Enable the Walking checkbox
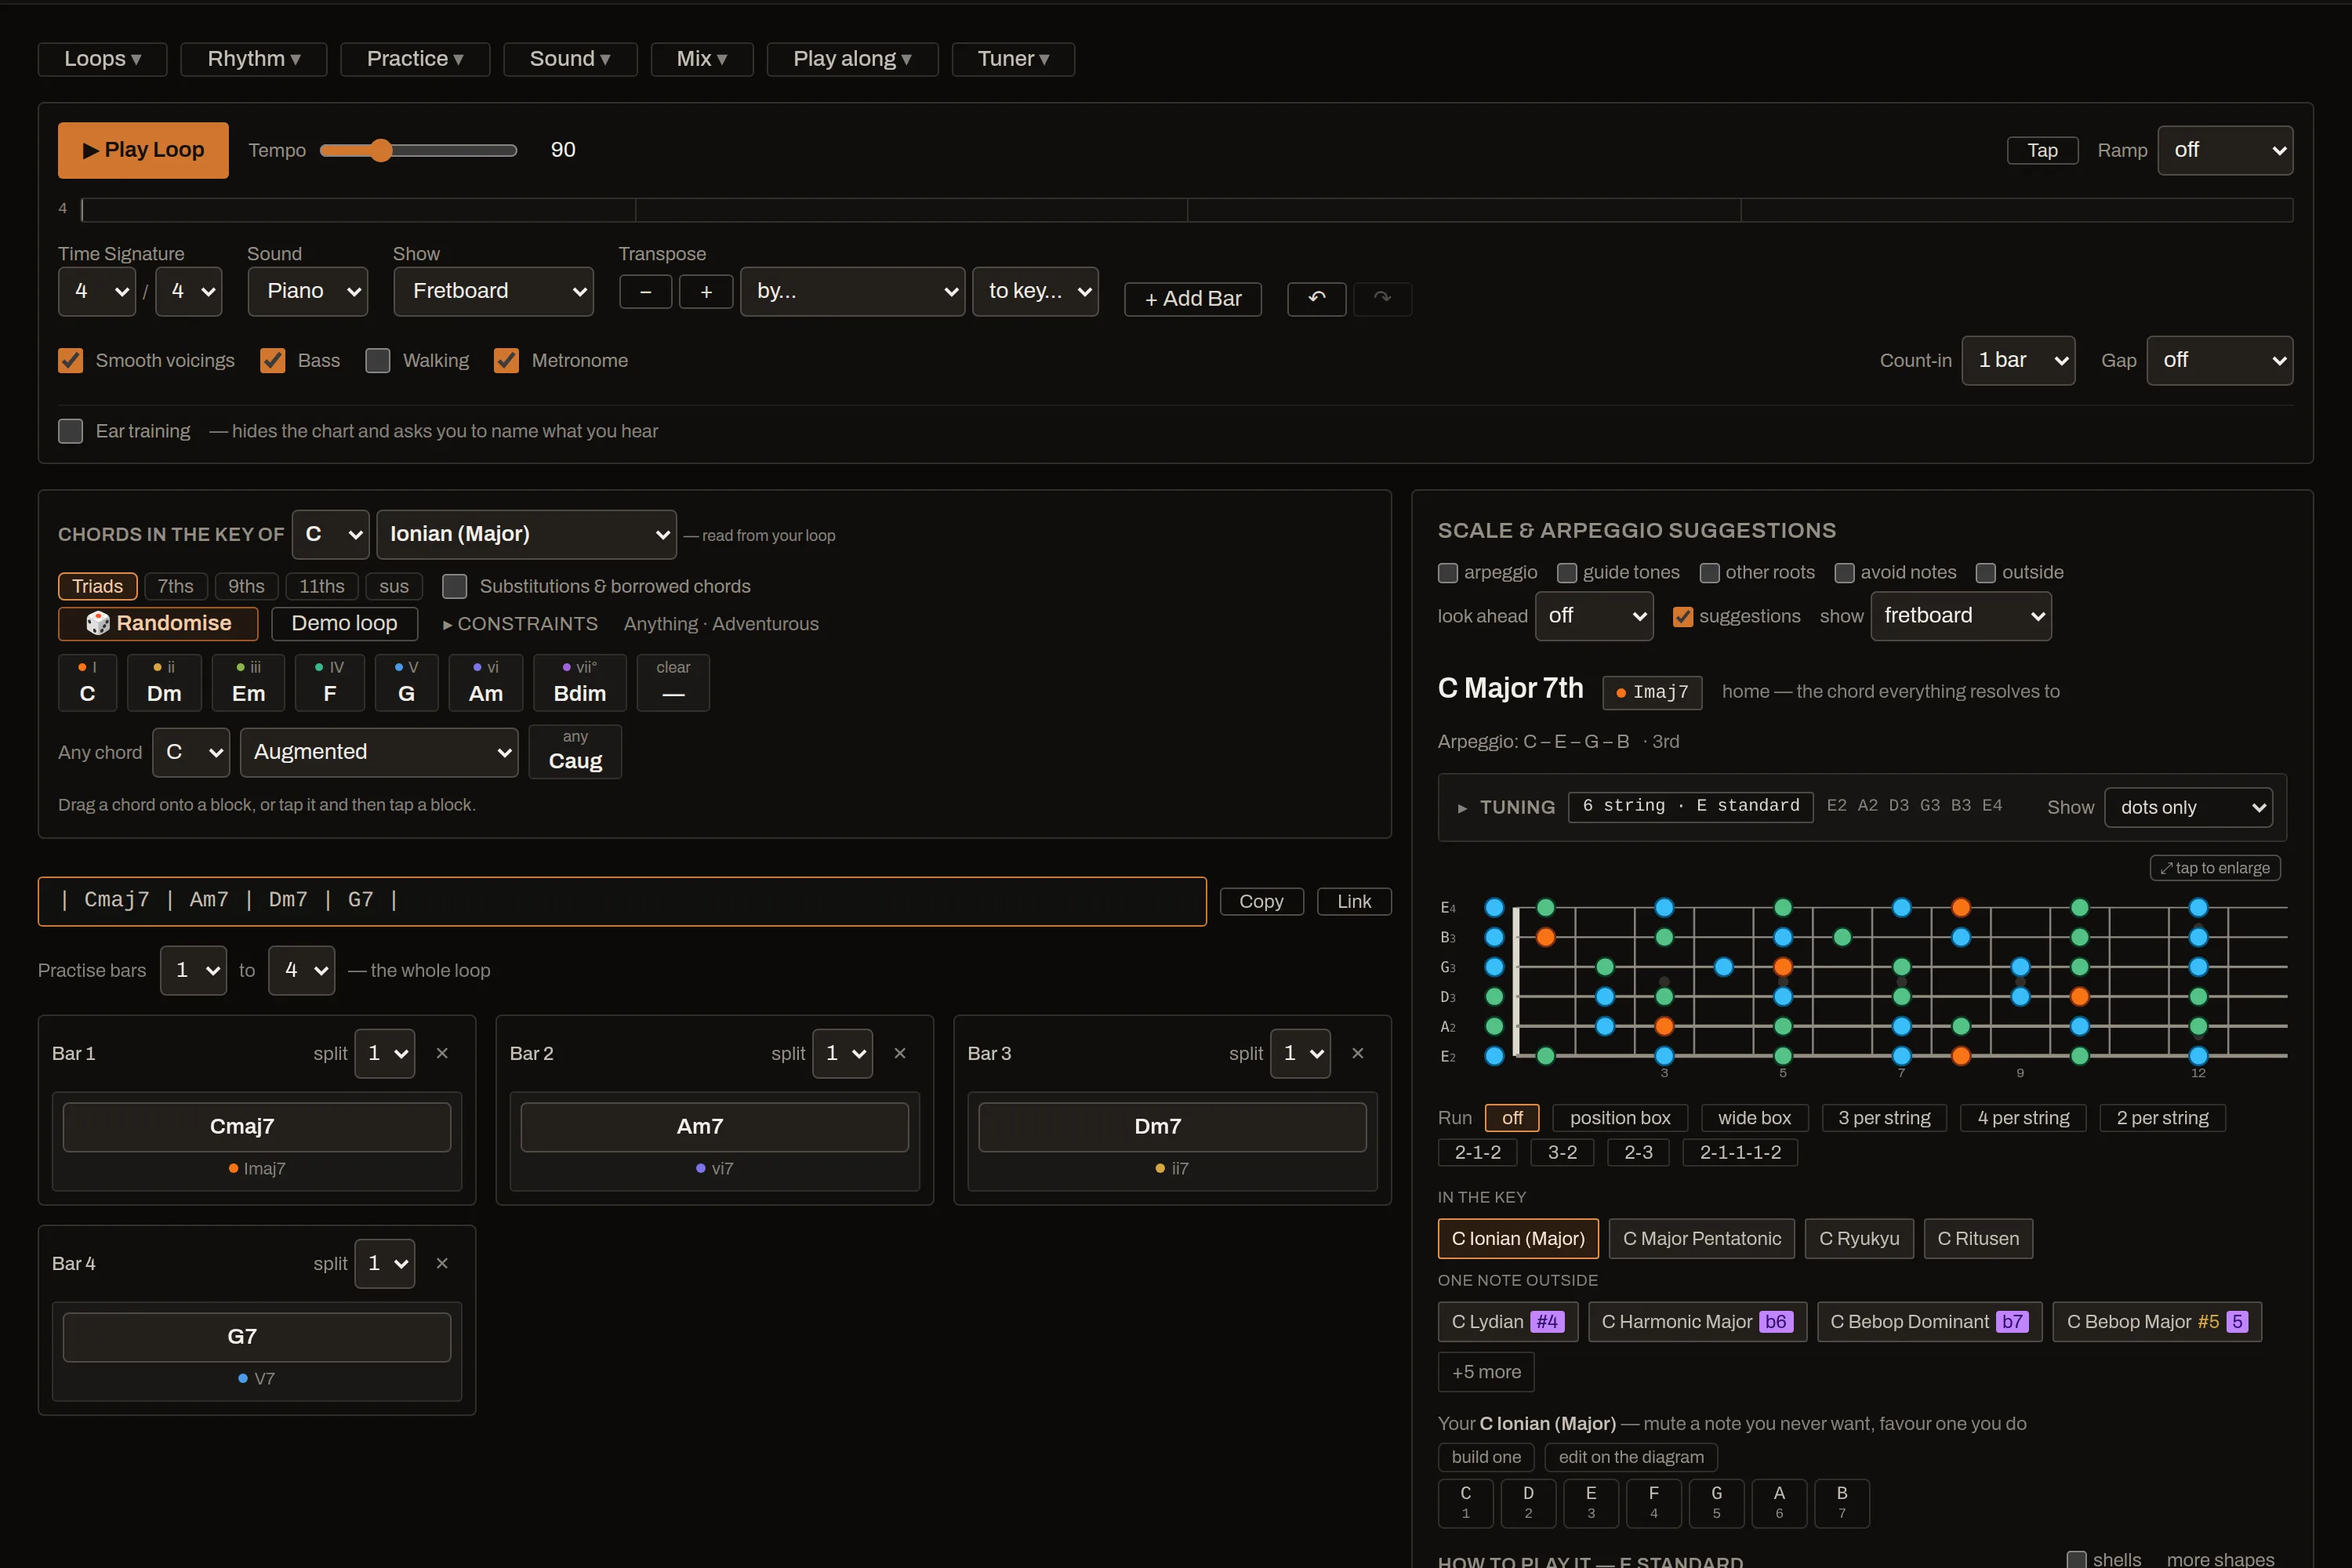The width and height of the screenshot is (2352, 1568). pyautogui.click(x=377, y=360)
